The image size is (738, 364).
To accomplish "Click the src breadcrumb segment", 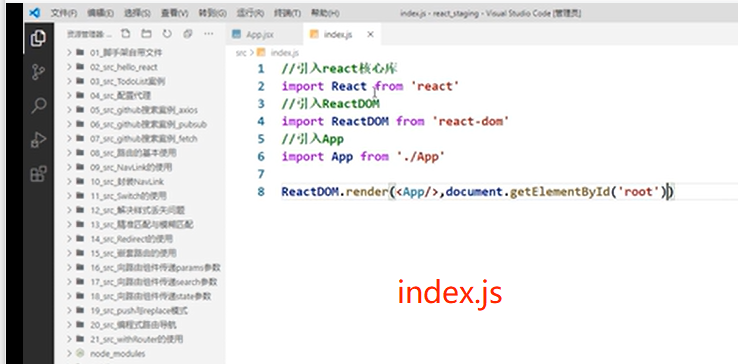I will tap(241, 53).
